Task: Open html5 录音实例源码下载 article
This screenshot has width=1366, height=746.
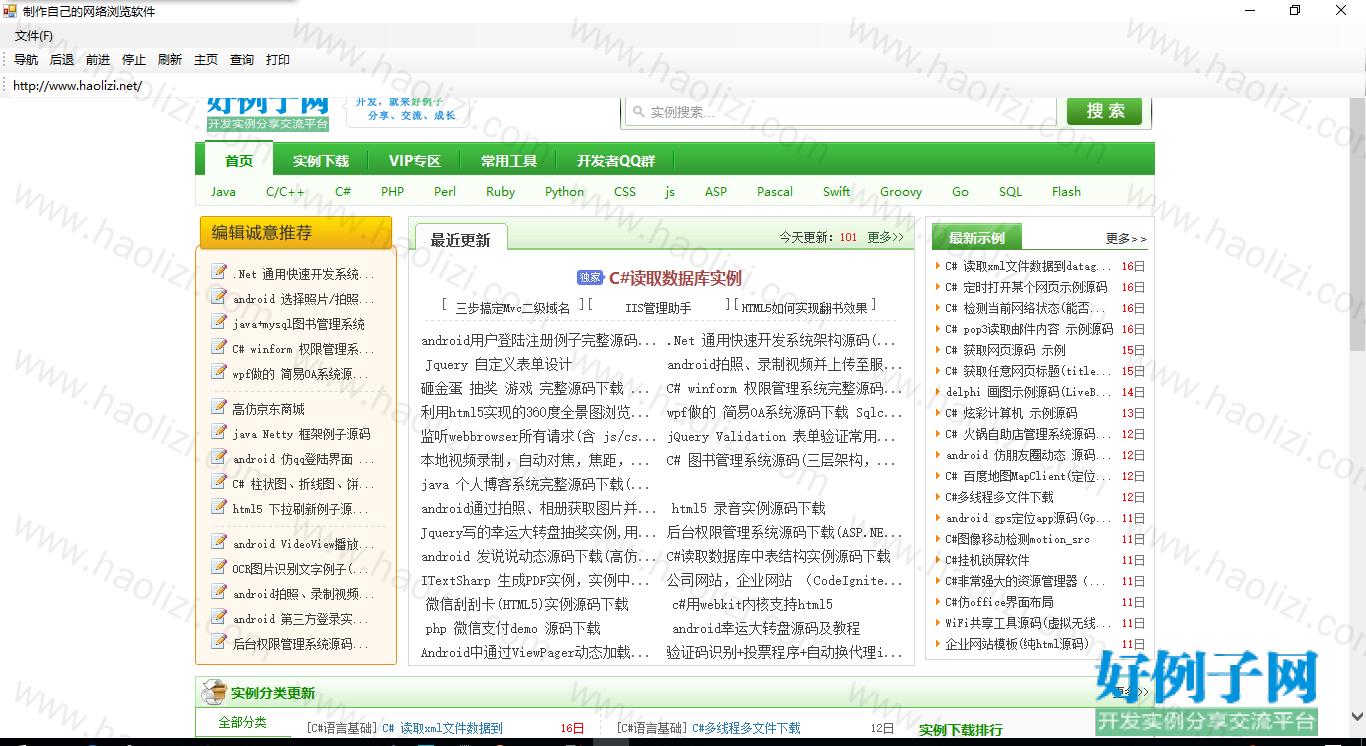Action: (749, 508)
